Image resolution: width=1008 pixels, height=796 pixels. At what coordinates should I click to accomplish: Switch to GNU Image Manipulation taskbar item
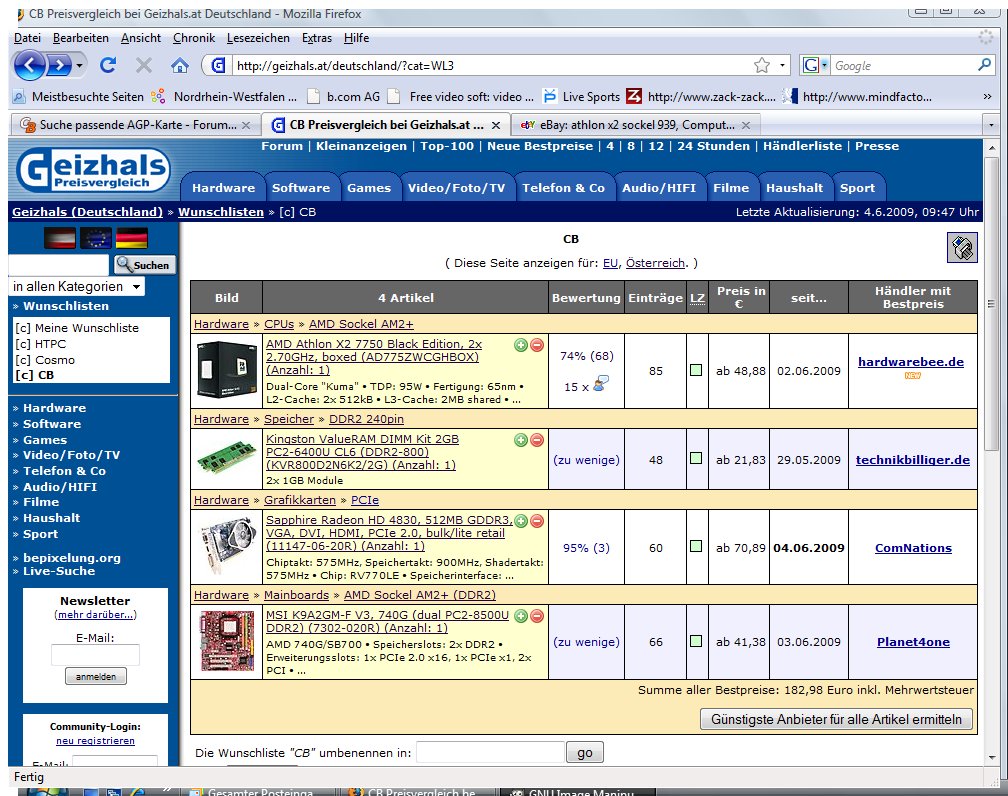pos(578,792)
